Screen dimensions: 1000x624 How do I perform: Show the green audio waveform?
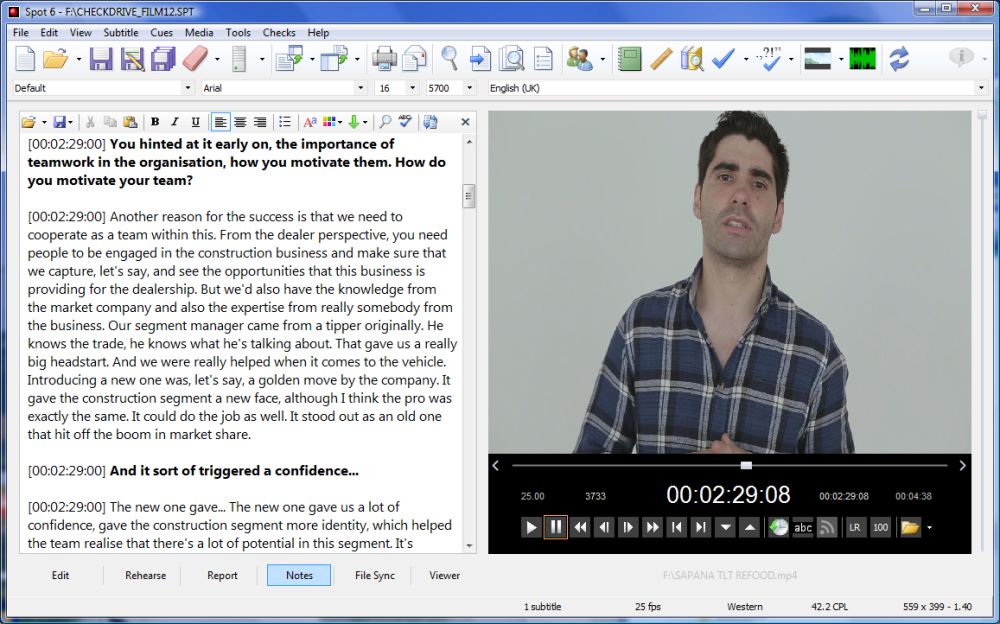(x=862, y=59)
